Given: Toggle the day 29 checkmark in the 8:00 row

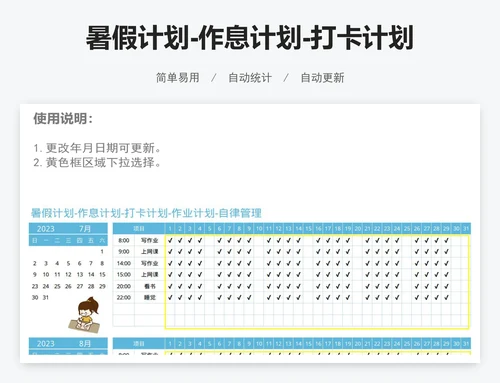Looking at the screenshot, I should tap(446, 240).
